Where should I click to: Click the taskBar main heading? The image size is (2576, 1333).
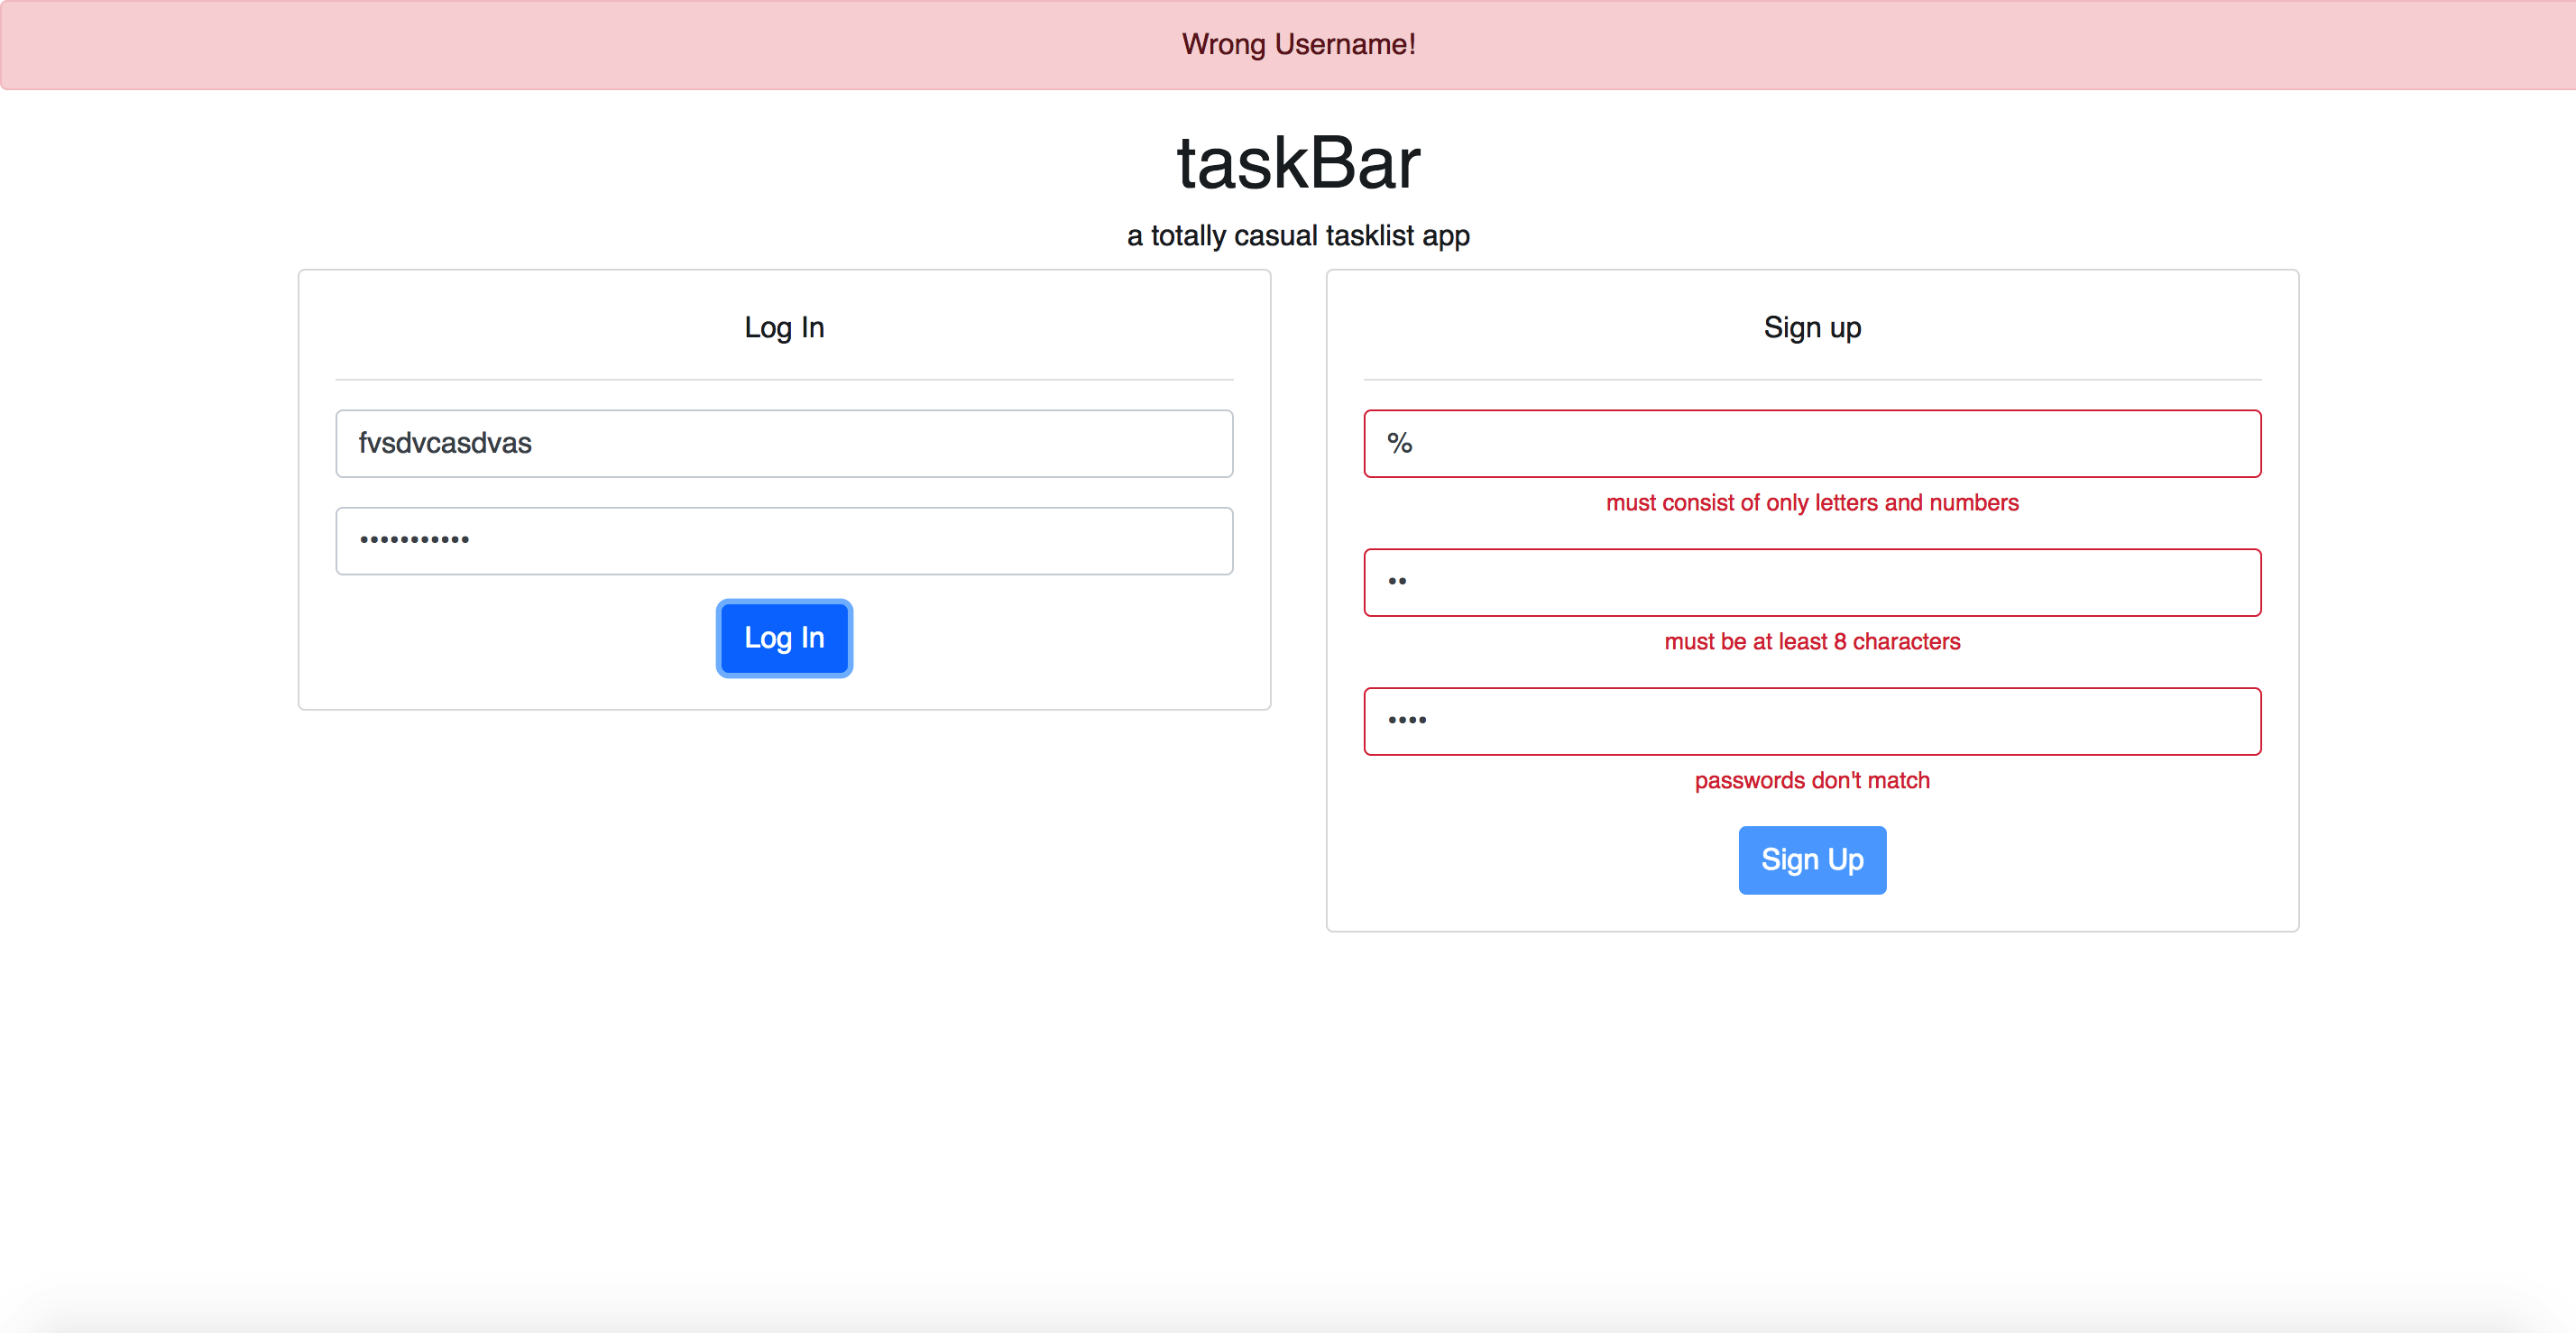pos(1298,163)
